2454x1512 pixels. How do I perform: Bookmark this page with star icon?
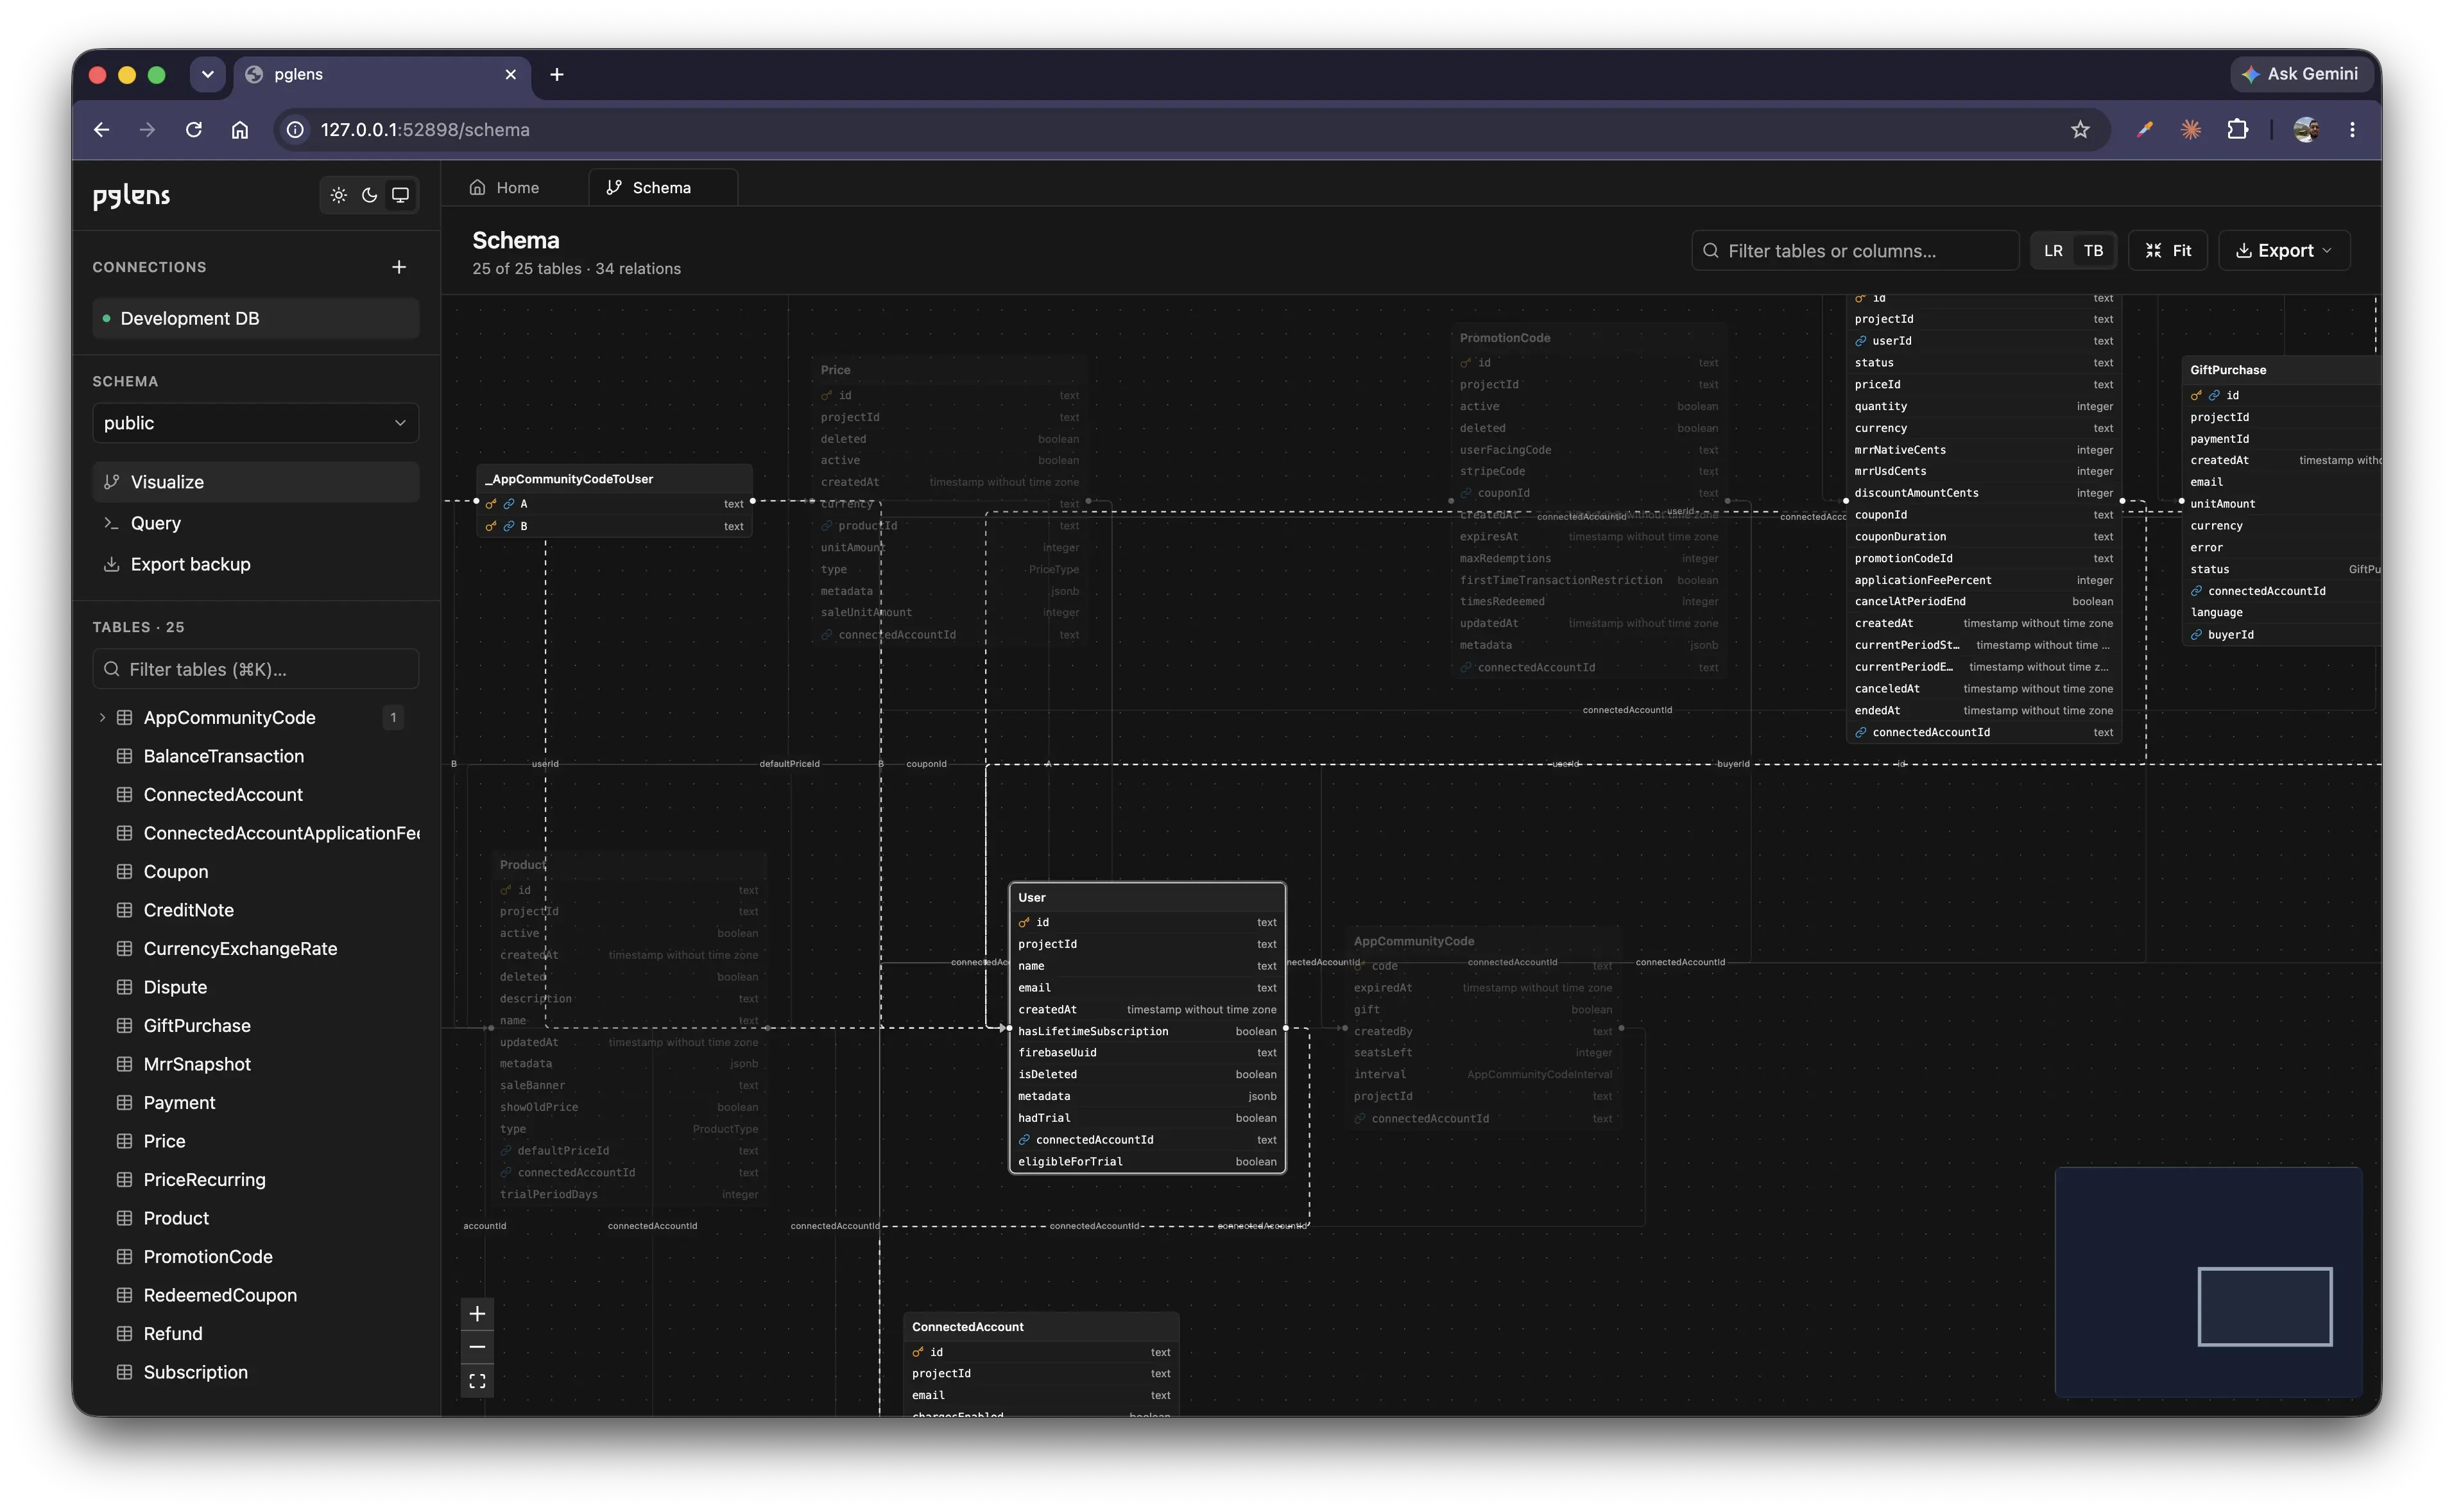pos(2080,130)
